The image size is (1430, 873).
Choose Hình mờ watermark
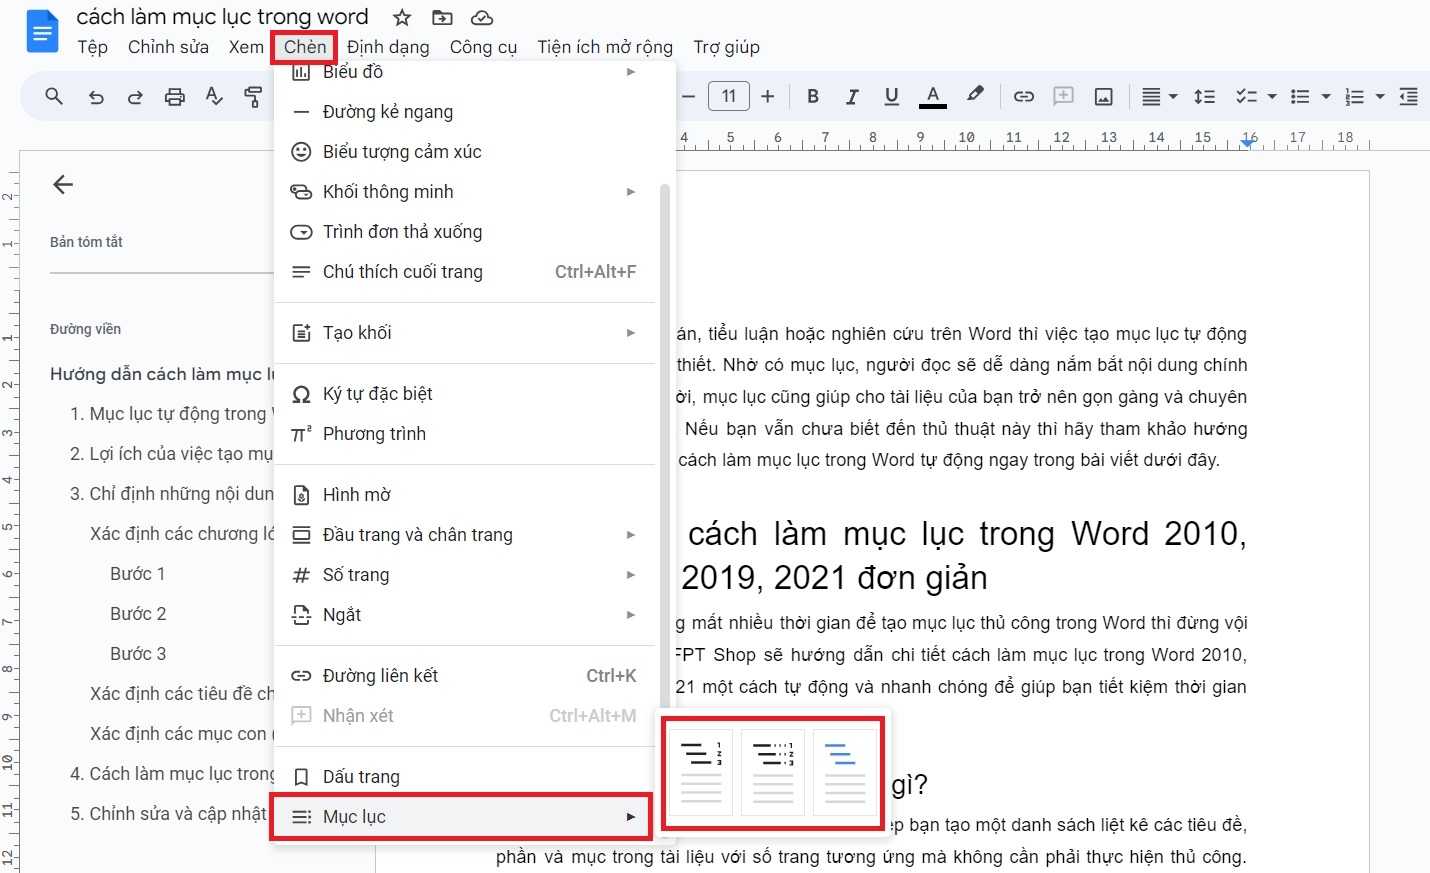click(465, 495)
